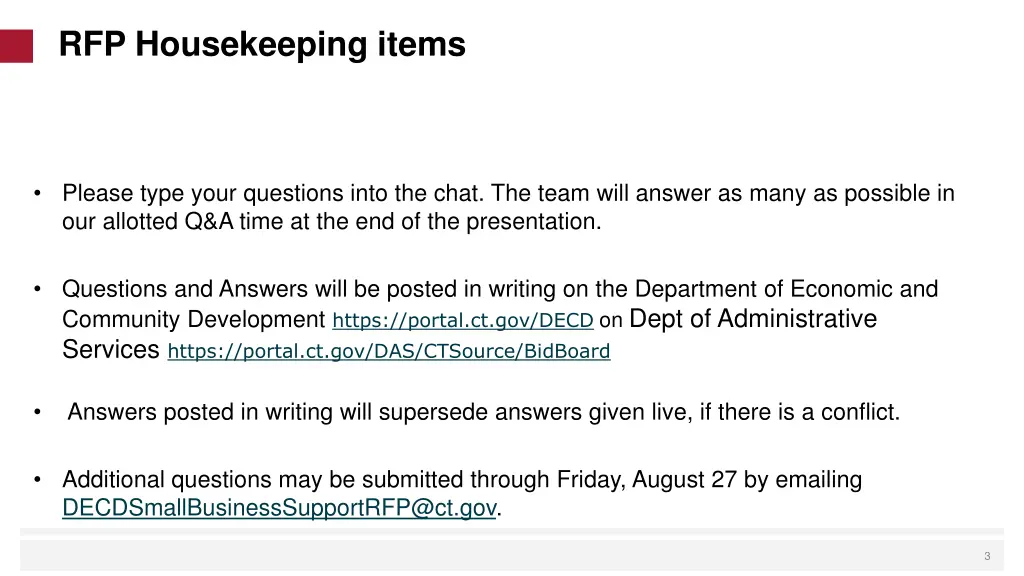Click the 'RFP Housekeeping items' slide title
The height and width of the screenshot is (576, 1024).
point(262,45)
